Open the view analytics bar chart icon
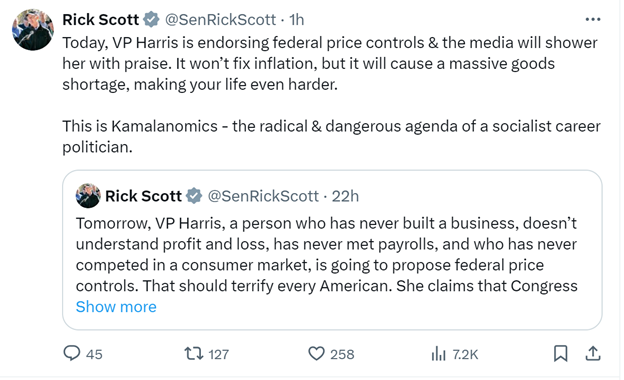Screen dimensions: 624x380 pyautogui.click(x=439, y=353)
